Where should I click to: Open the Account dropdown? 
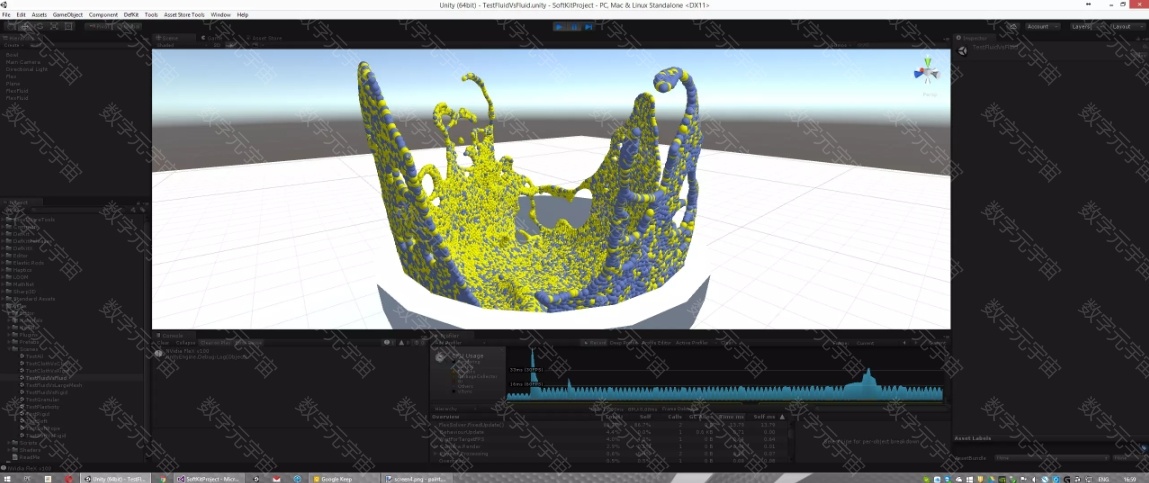1042,26
